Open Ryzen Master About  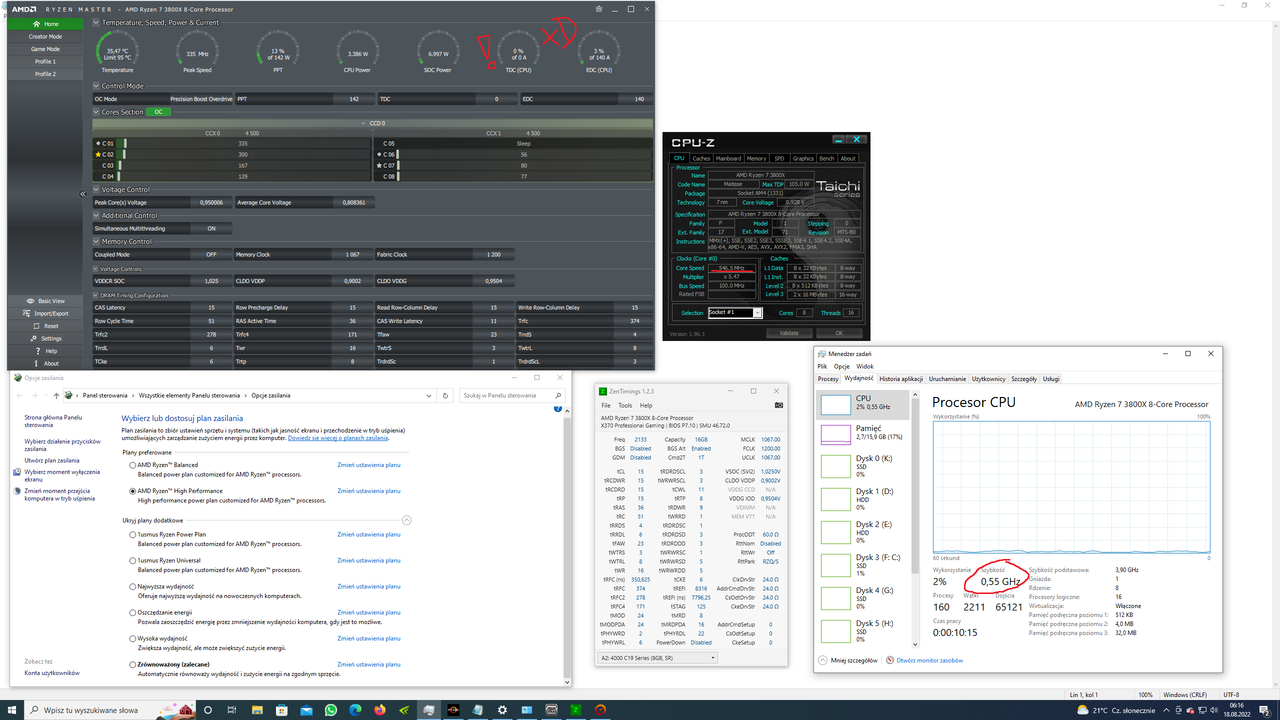45,363
